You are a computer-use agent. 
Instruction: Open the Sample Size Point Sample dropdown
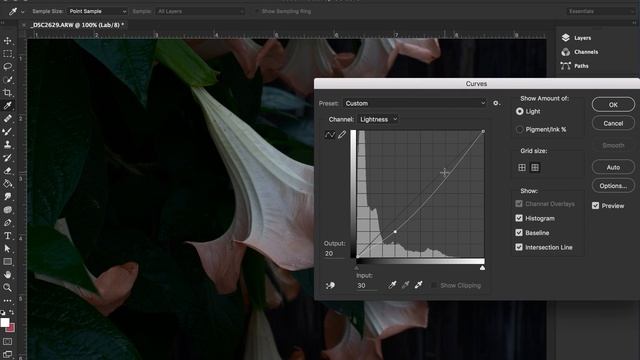pos(97,11)
